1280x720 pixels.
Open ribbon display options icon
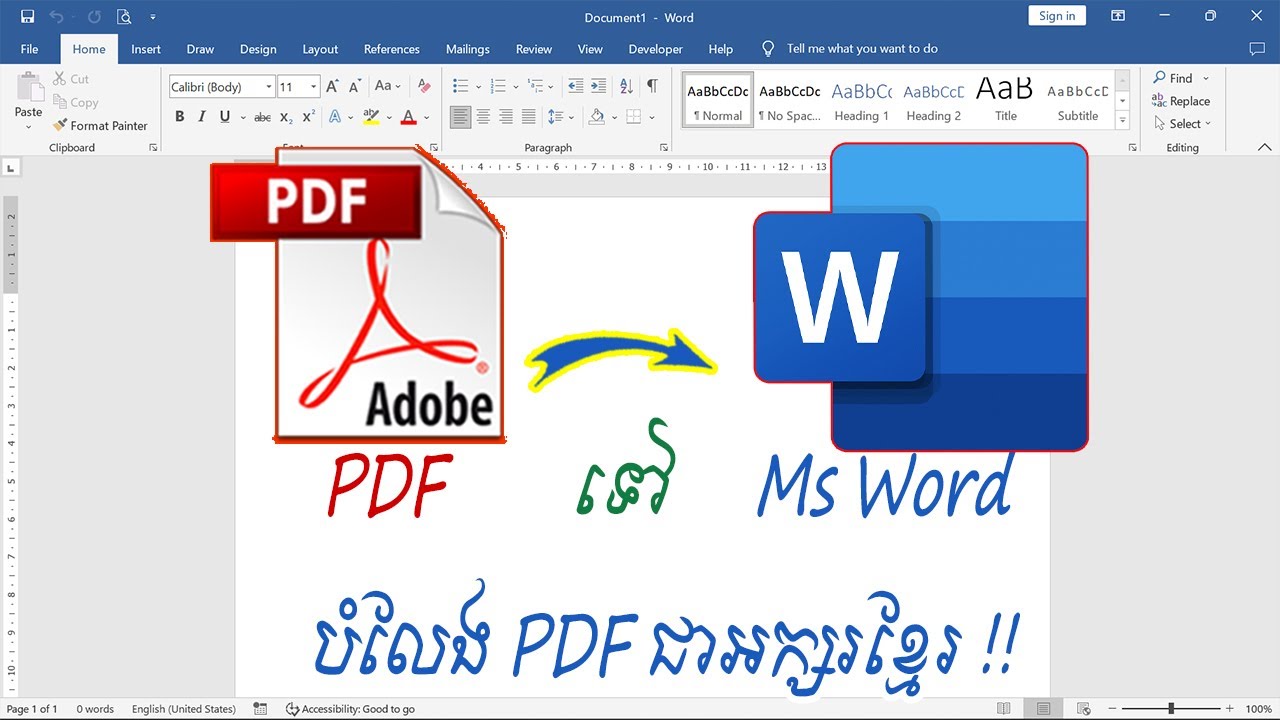pyautogui.click(x=1118, y=16)
